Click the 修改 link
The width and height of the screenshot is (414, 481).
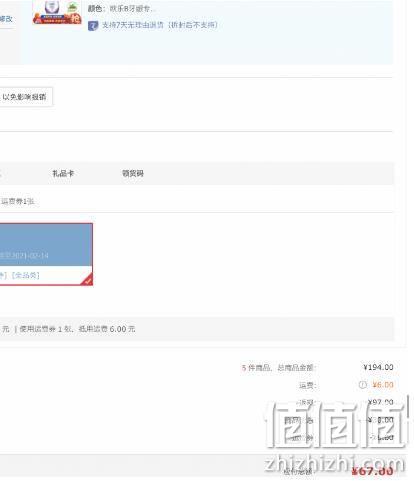(6, 19)
